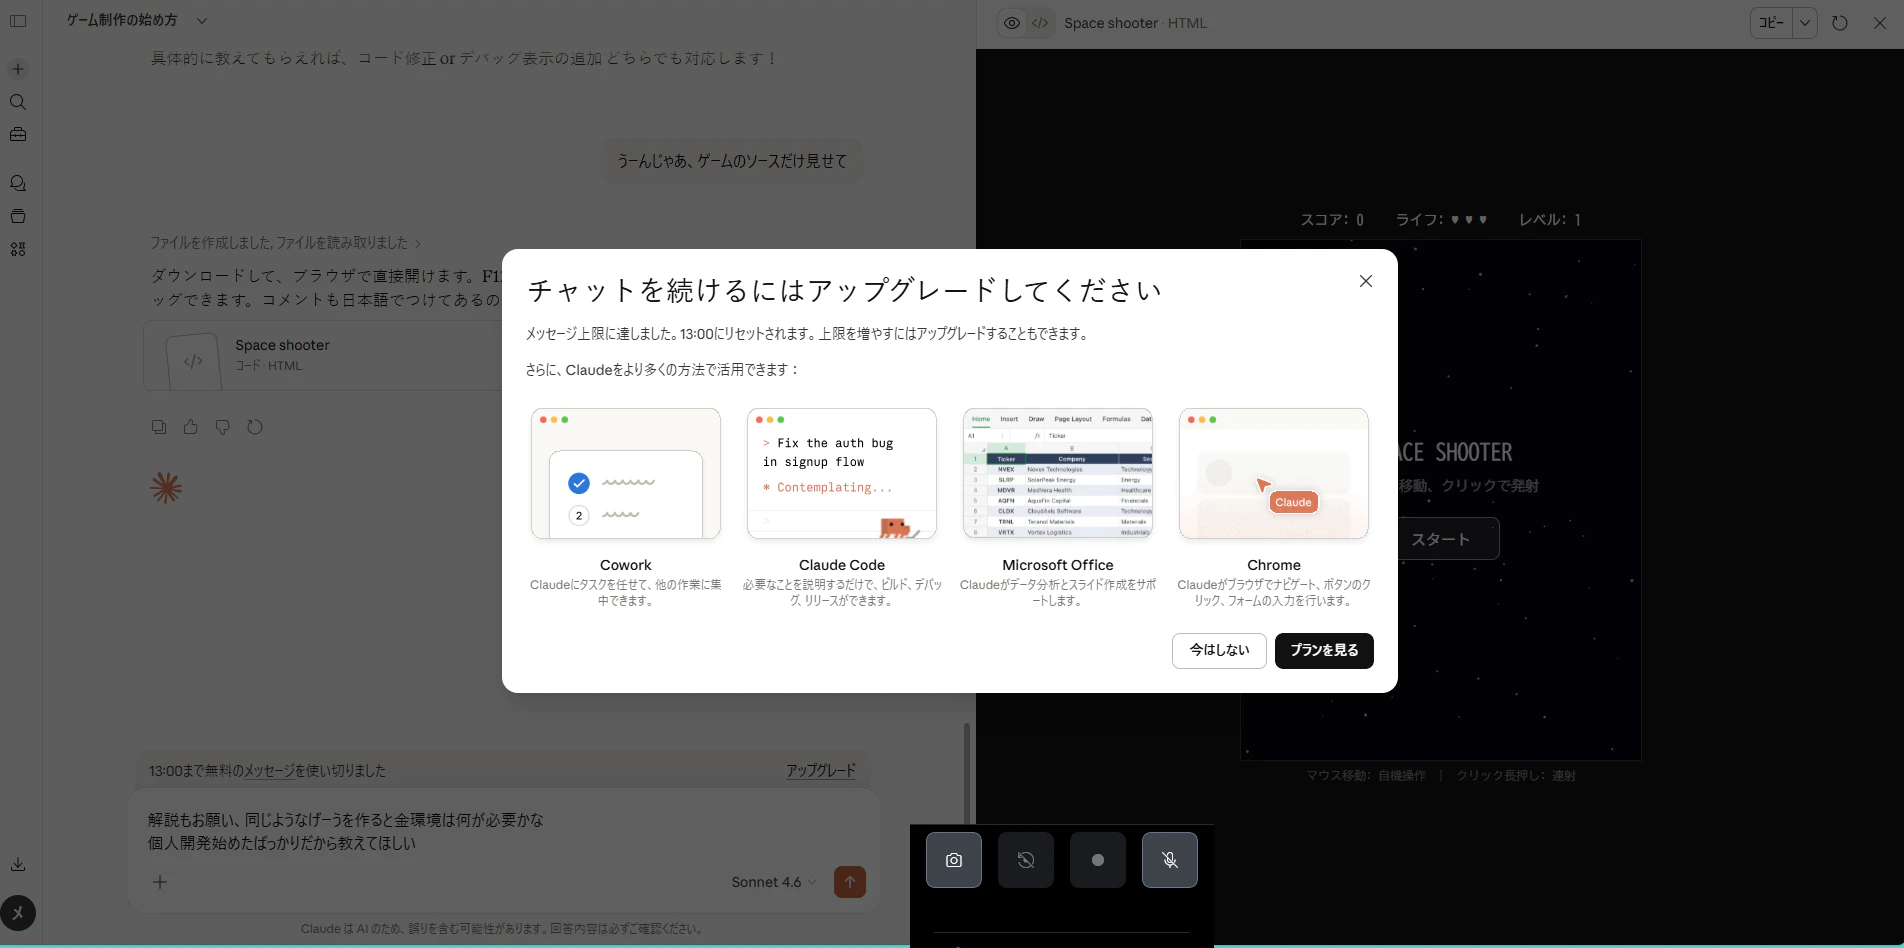
Task: Open the user avatar at sidebar bottom
Action: coord(18,913)
